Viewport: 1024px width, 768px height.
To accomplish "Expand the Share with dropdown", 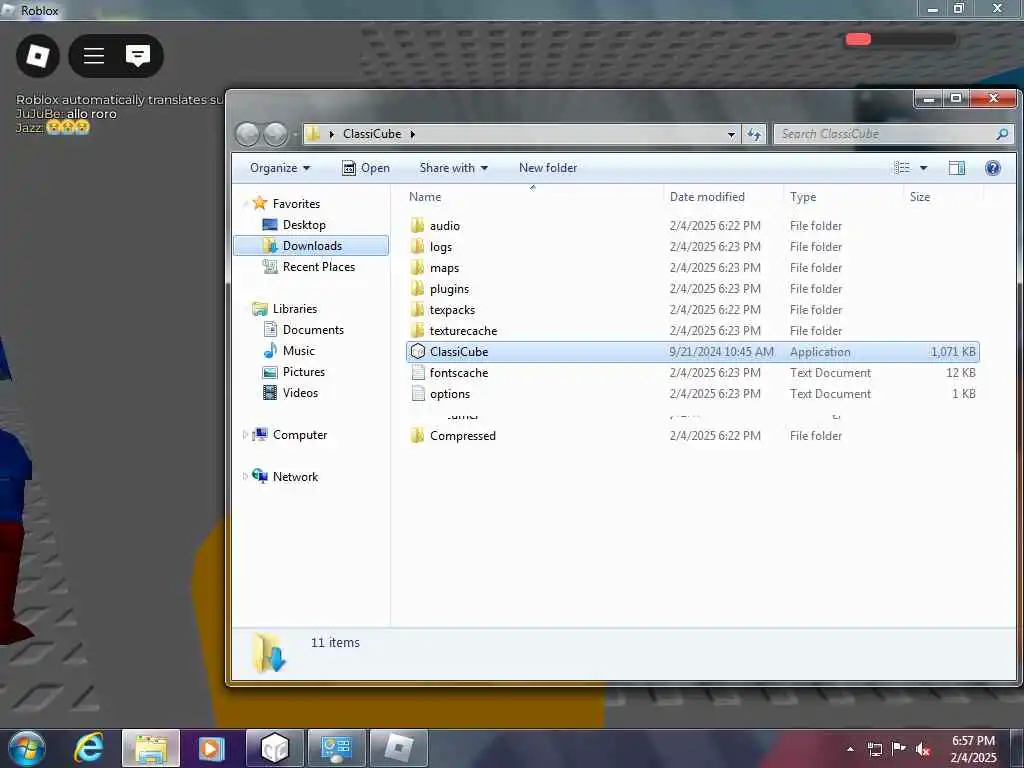I will pyautogui.click(x=453, y=168).
